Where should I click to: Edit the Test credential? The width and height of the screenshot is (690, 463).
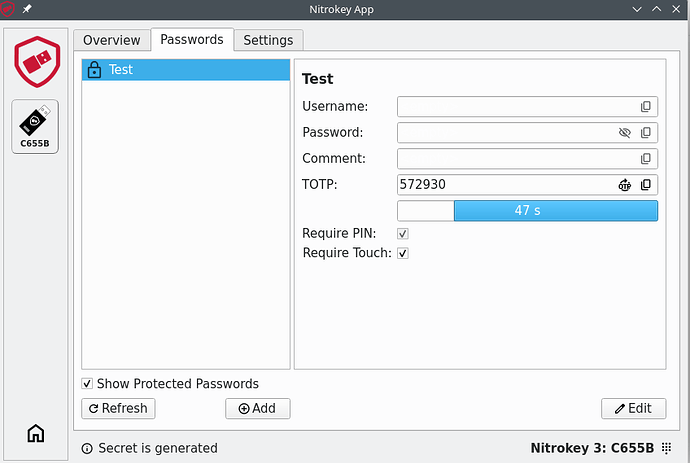click(634, 408)
